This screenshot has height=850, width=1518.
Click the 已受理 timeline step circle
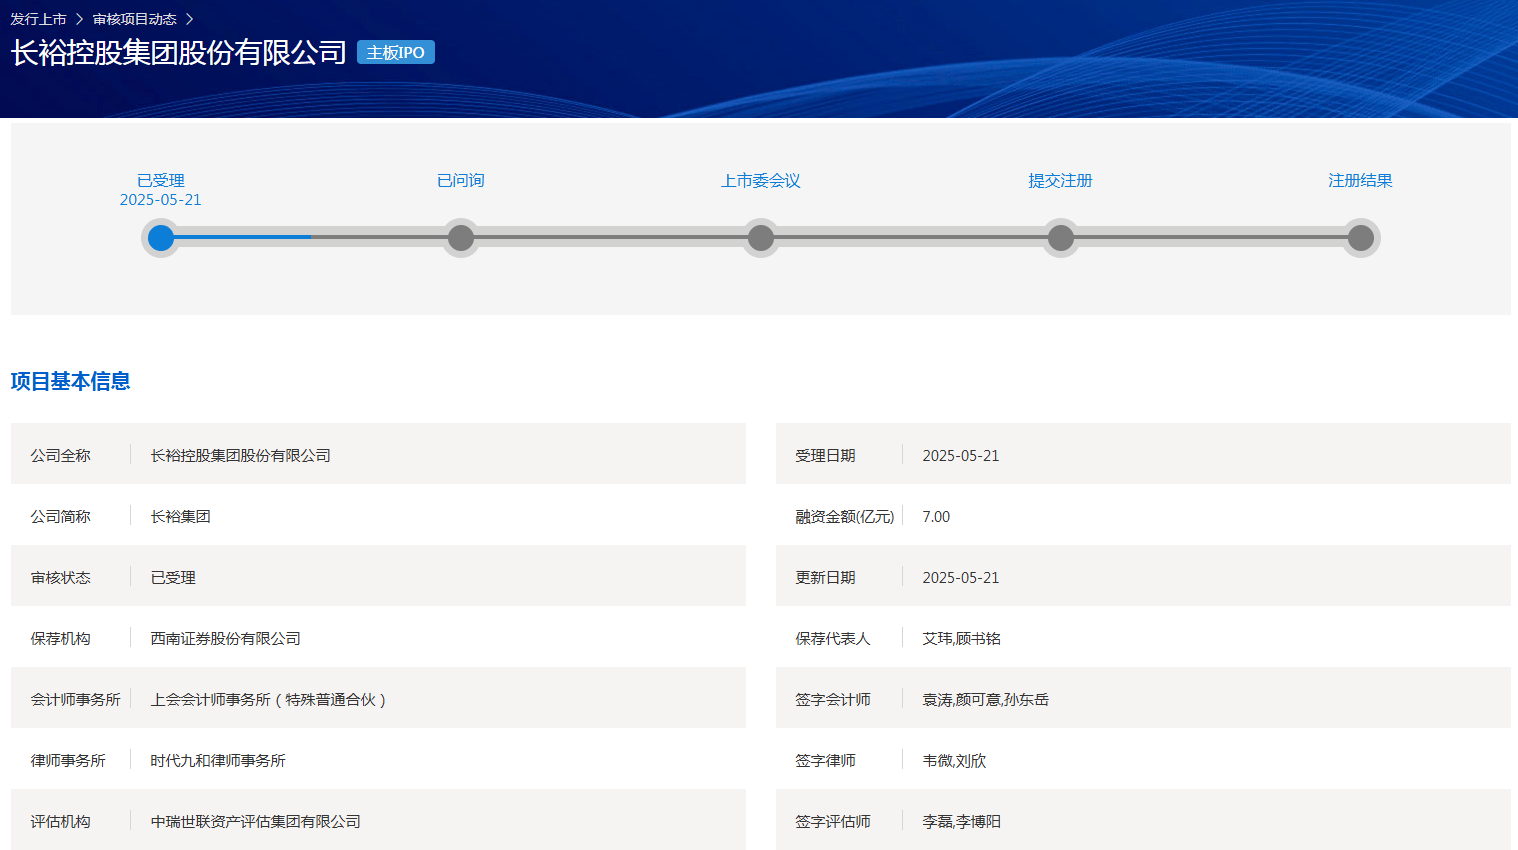click(x=161, y=238)
